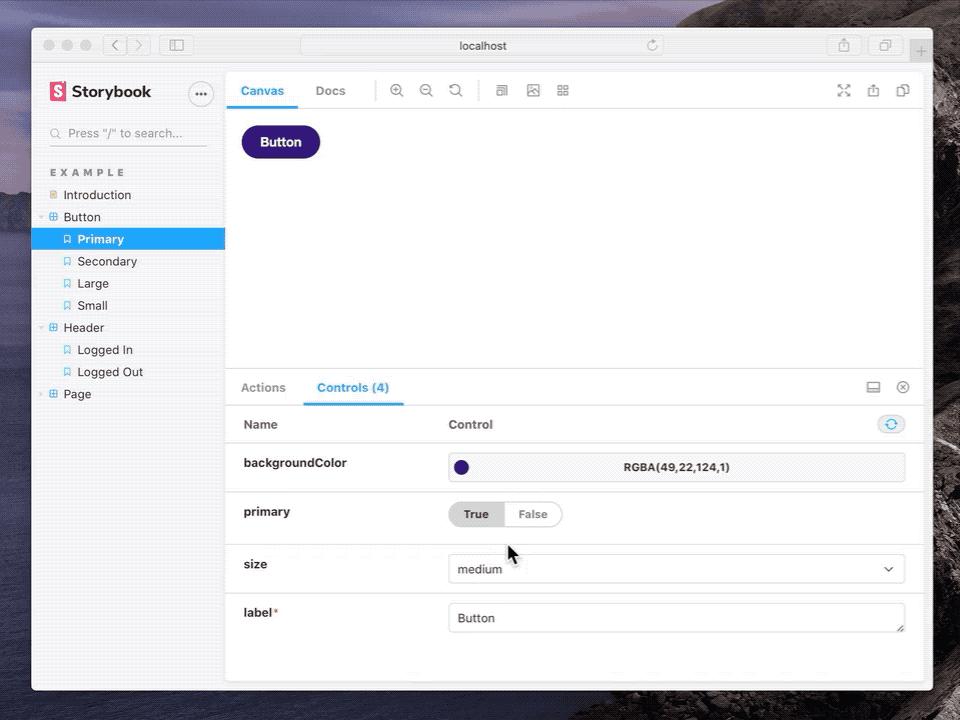Screen dimensions: 960x720
Task: Open the size dropdown set to medium
Action: point(676,568)
